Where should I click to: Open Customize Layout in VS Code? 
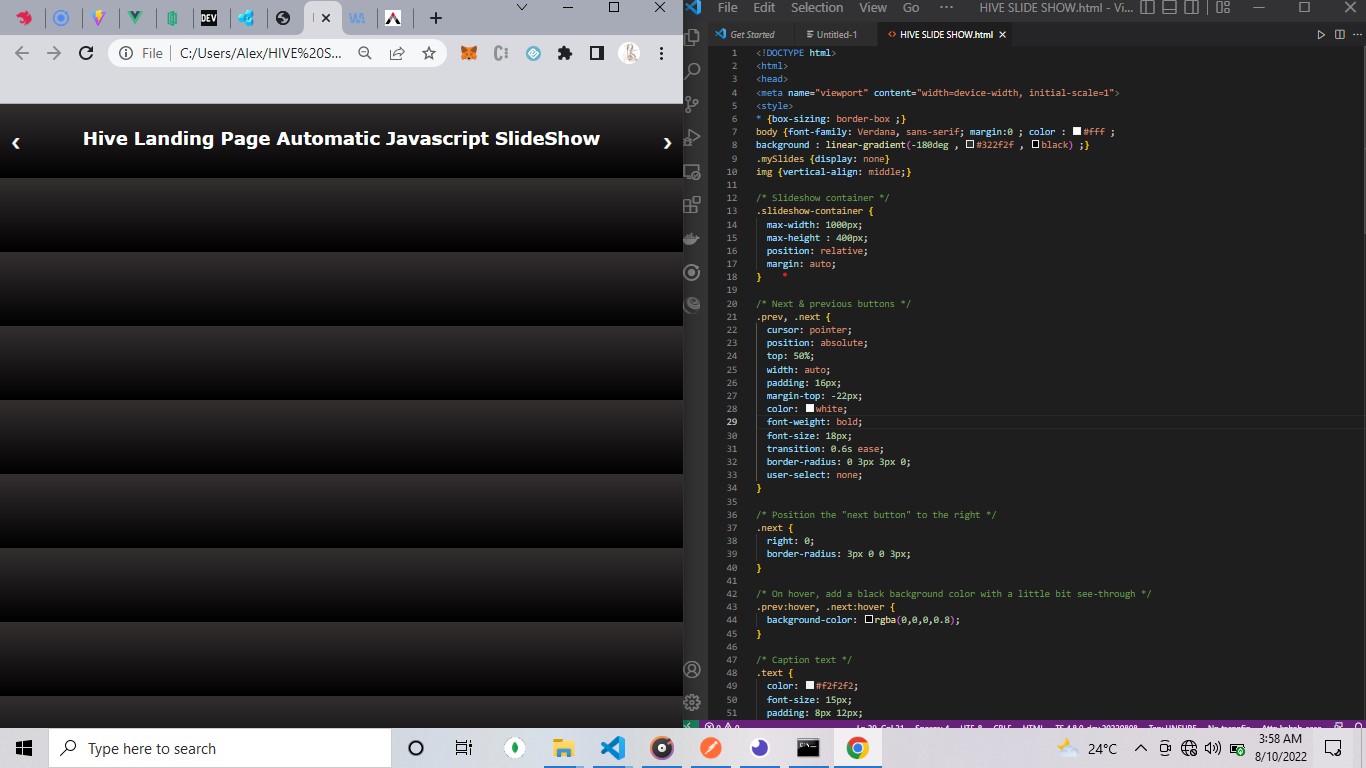pos(1224,7)
